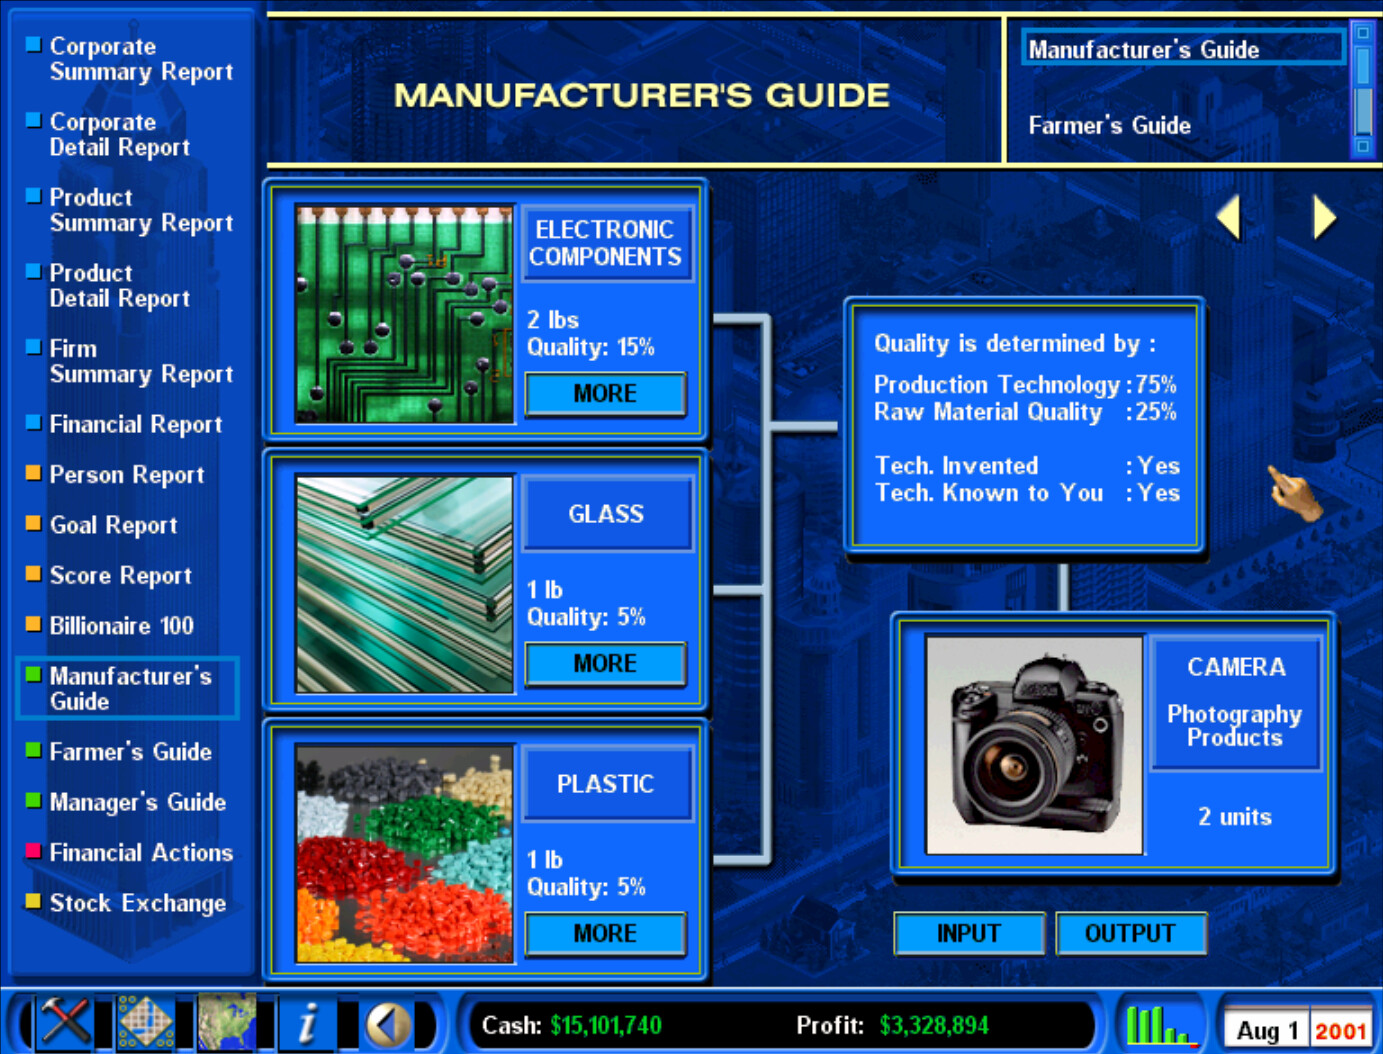Open the Stock Exchange from the sidebar

pyautogui.click(x=137, y=903)
